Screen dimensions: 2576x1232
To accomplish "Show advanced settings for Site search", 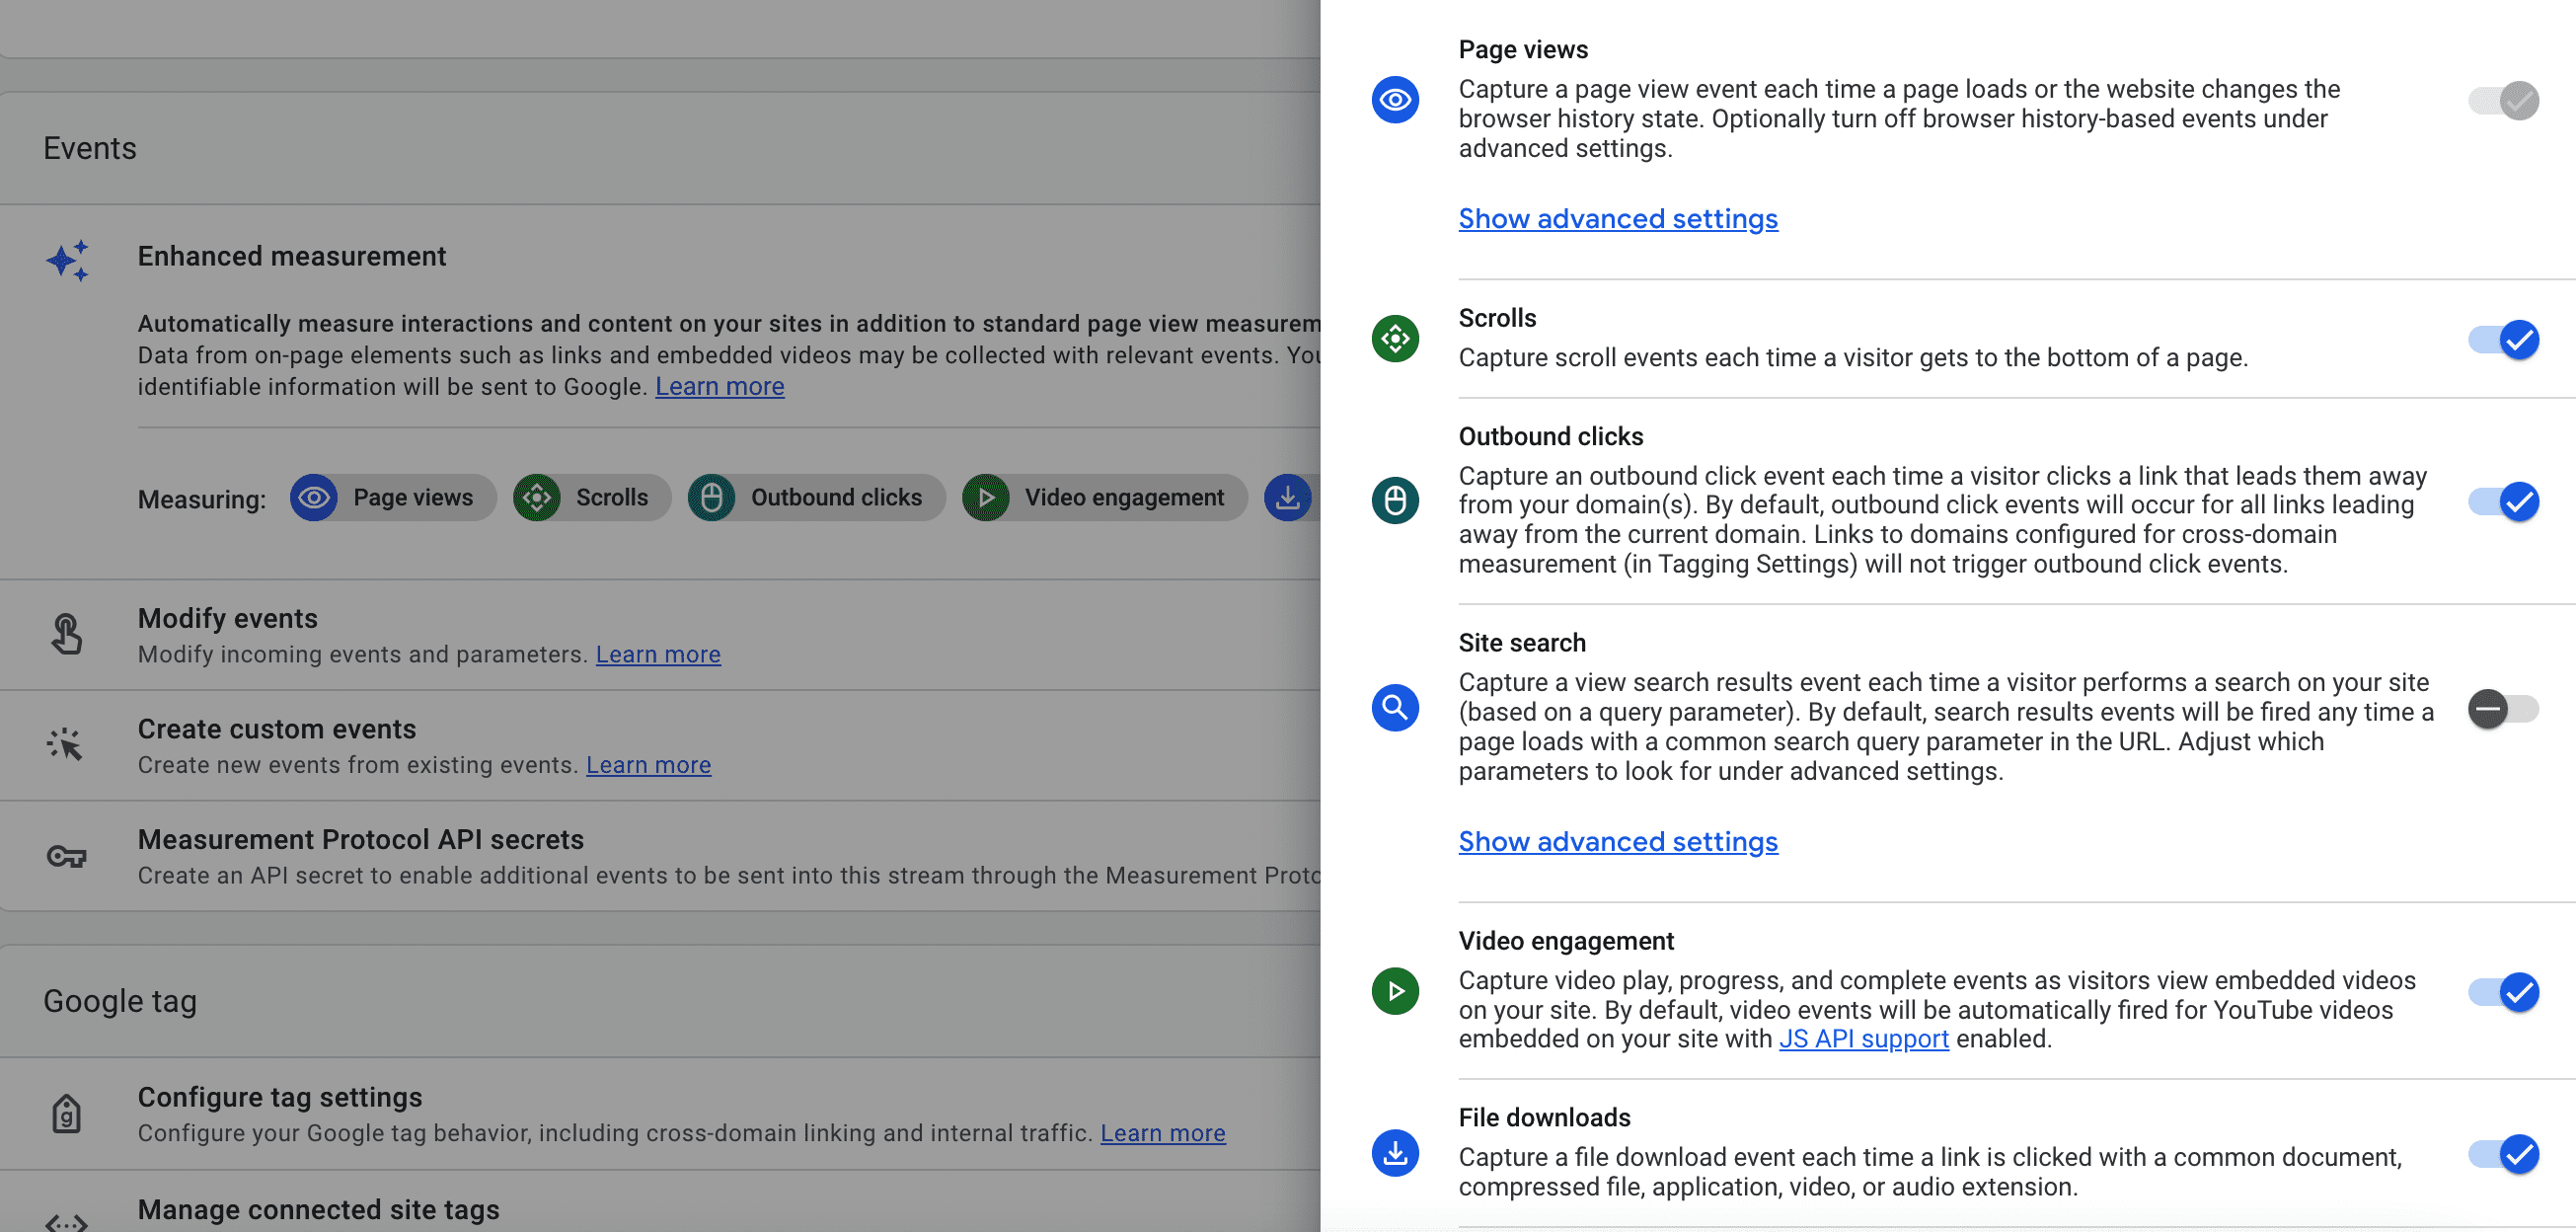I will tap(1619, 839).
